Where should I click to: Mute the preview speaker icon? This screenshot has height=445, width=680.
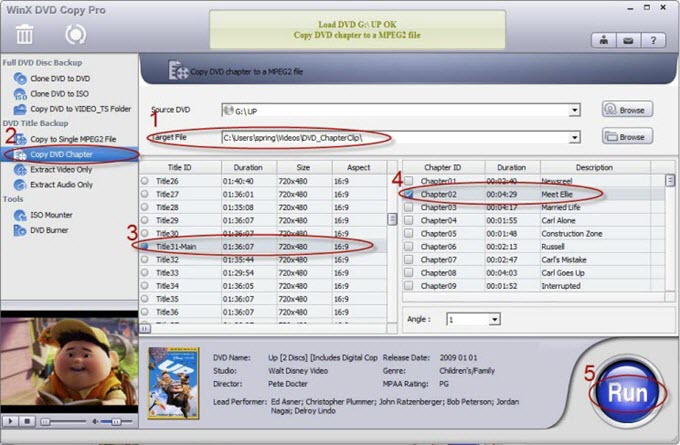tap(95, 421)
